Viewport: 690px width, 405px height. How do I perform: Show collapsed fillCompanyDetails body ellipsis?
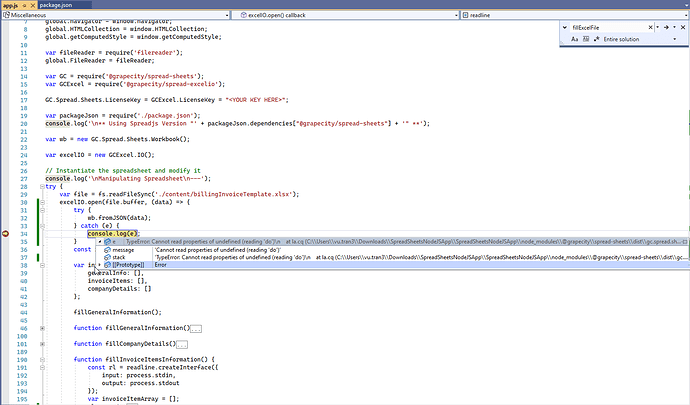tap(182, 345)
